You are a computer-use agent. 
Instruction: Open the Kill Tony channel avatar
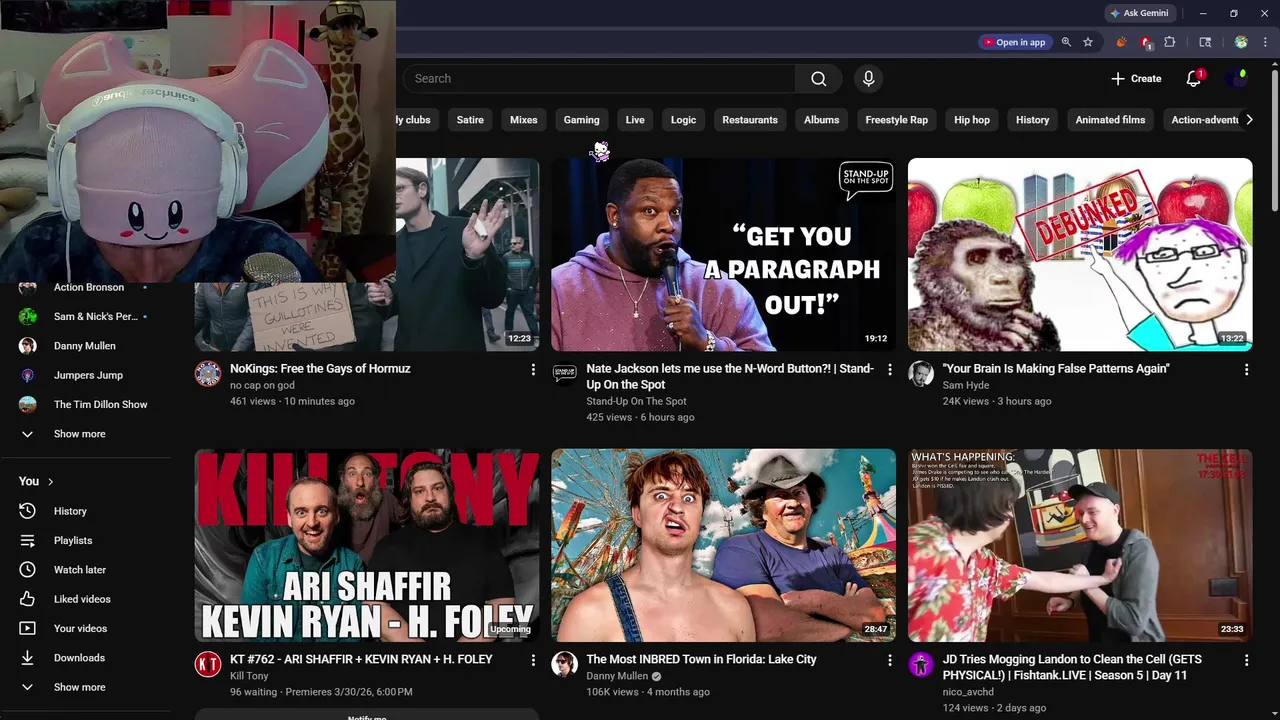point(208,665)
